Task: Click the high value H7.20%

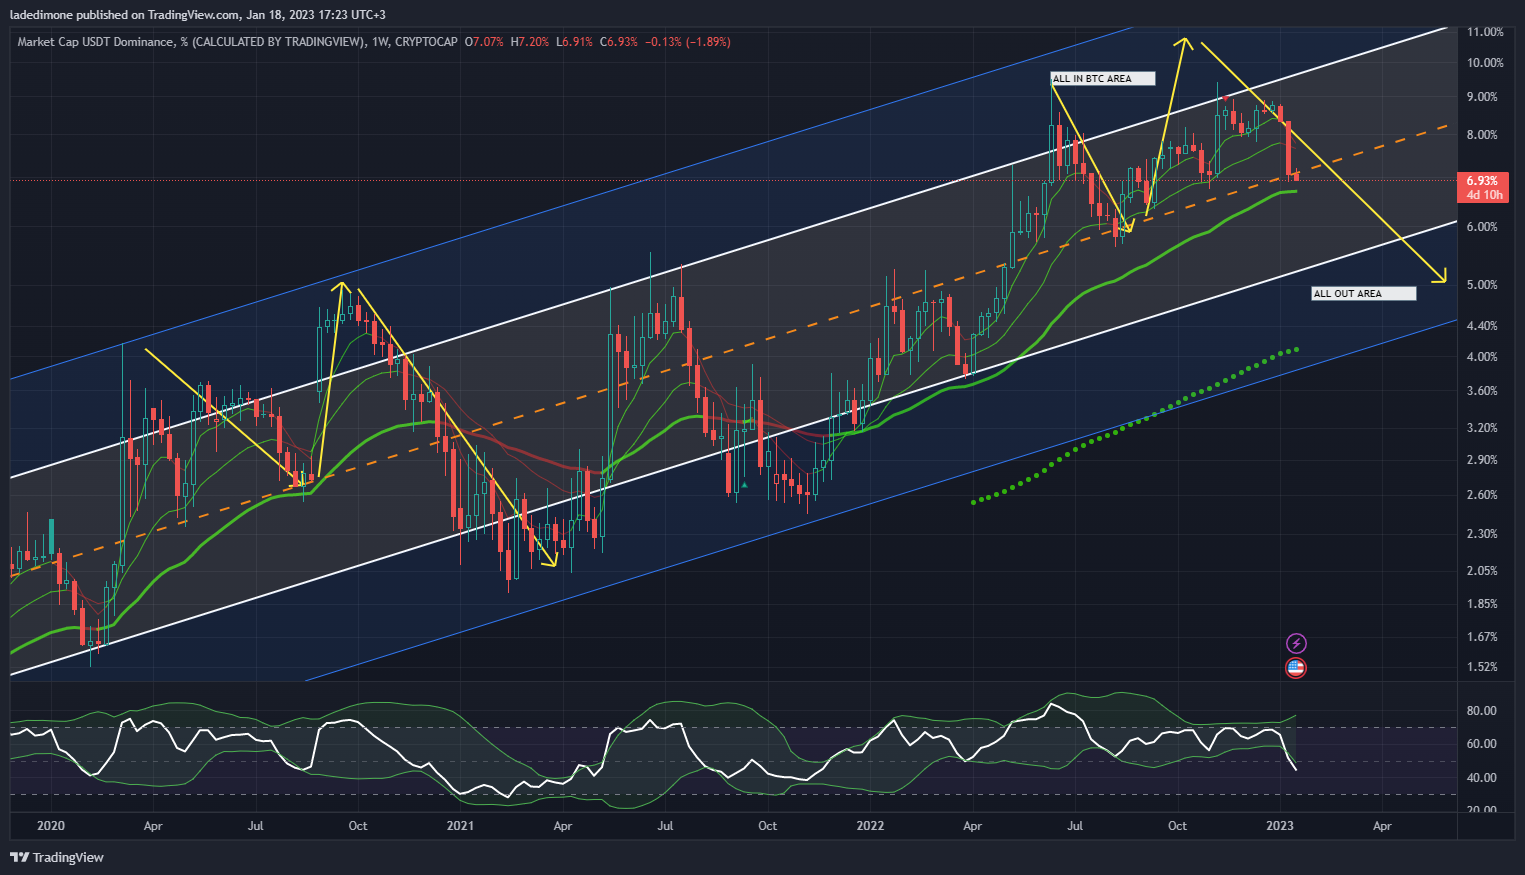Action: click(530, 42)
